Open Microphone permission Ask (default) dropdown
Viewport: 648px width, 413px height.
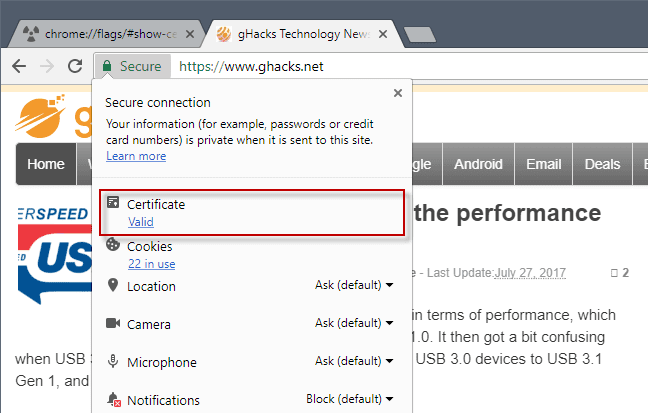pos(354,361)
